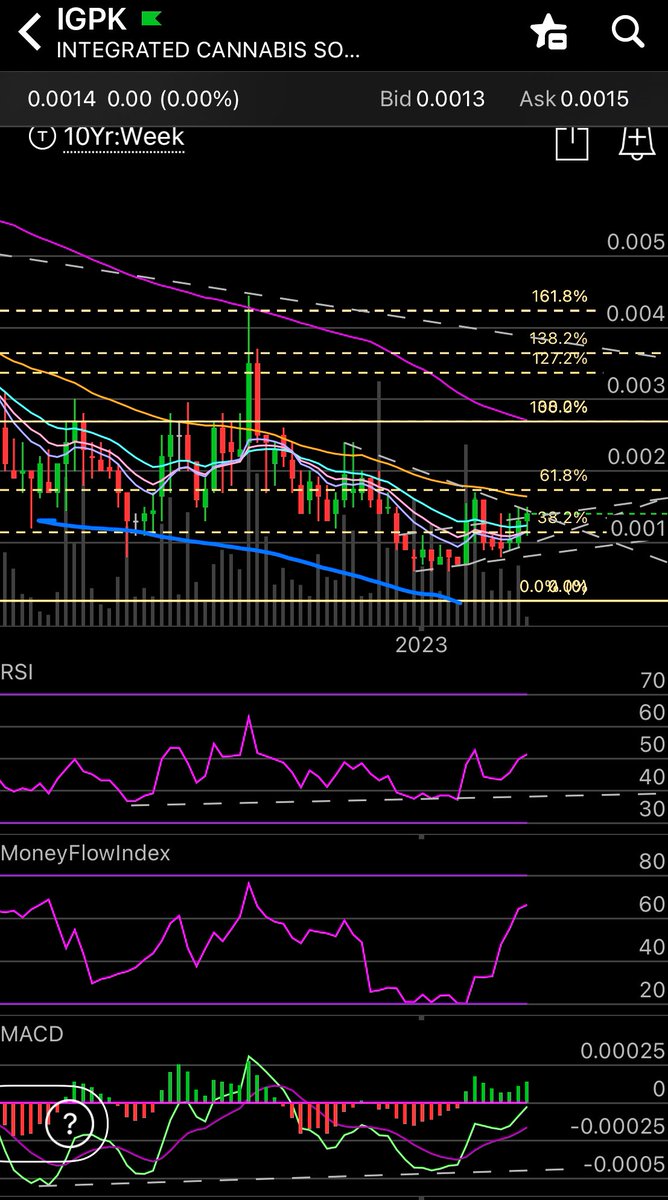668x1200 pixels.
Task: Tap the MACD -0.0005 axis label
Action: (x=624, y=1164)
